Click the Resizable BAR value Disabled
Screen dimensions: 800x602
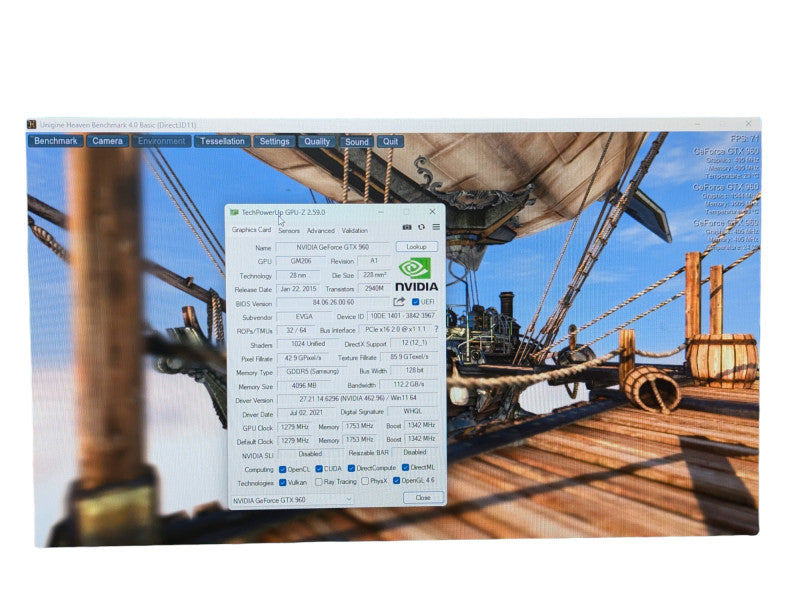point(415,453)
